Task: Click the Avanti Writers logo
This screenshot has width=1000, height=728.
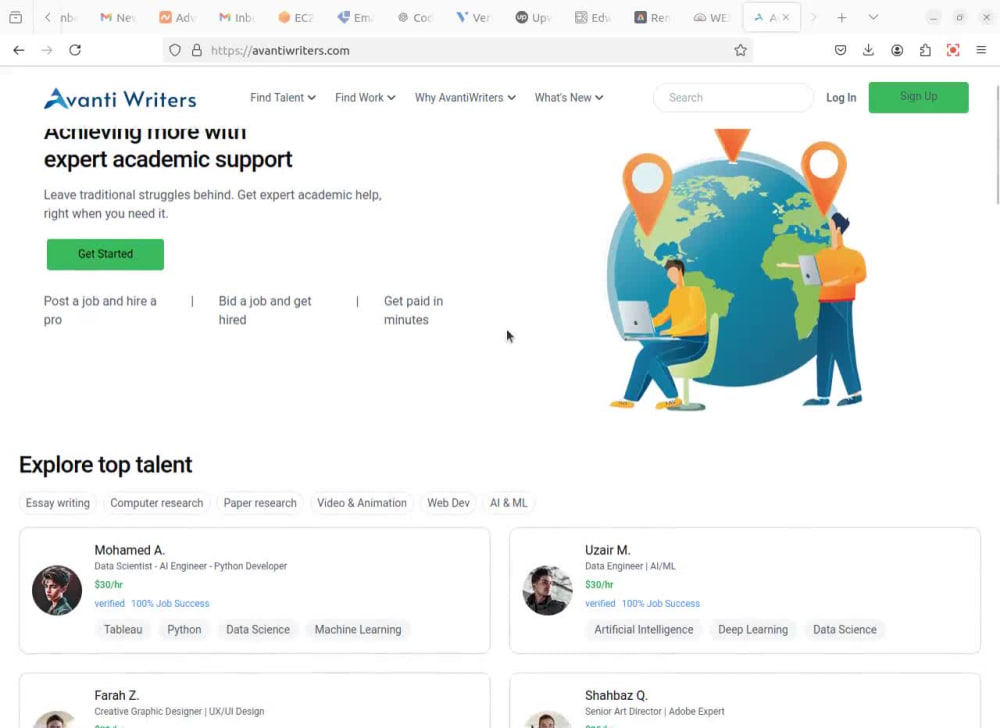Action: (120, 98)
